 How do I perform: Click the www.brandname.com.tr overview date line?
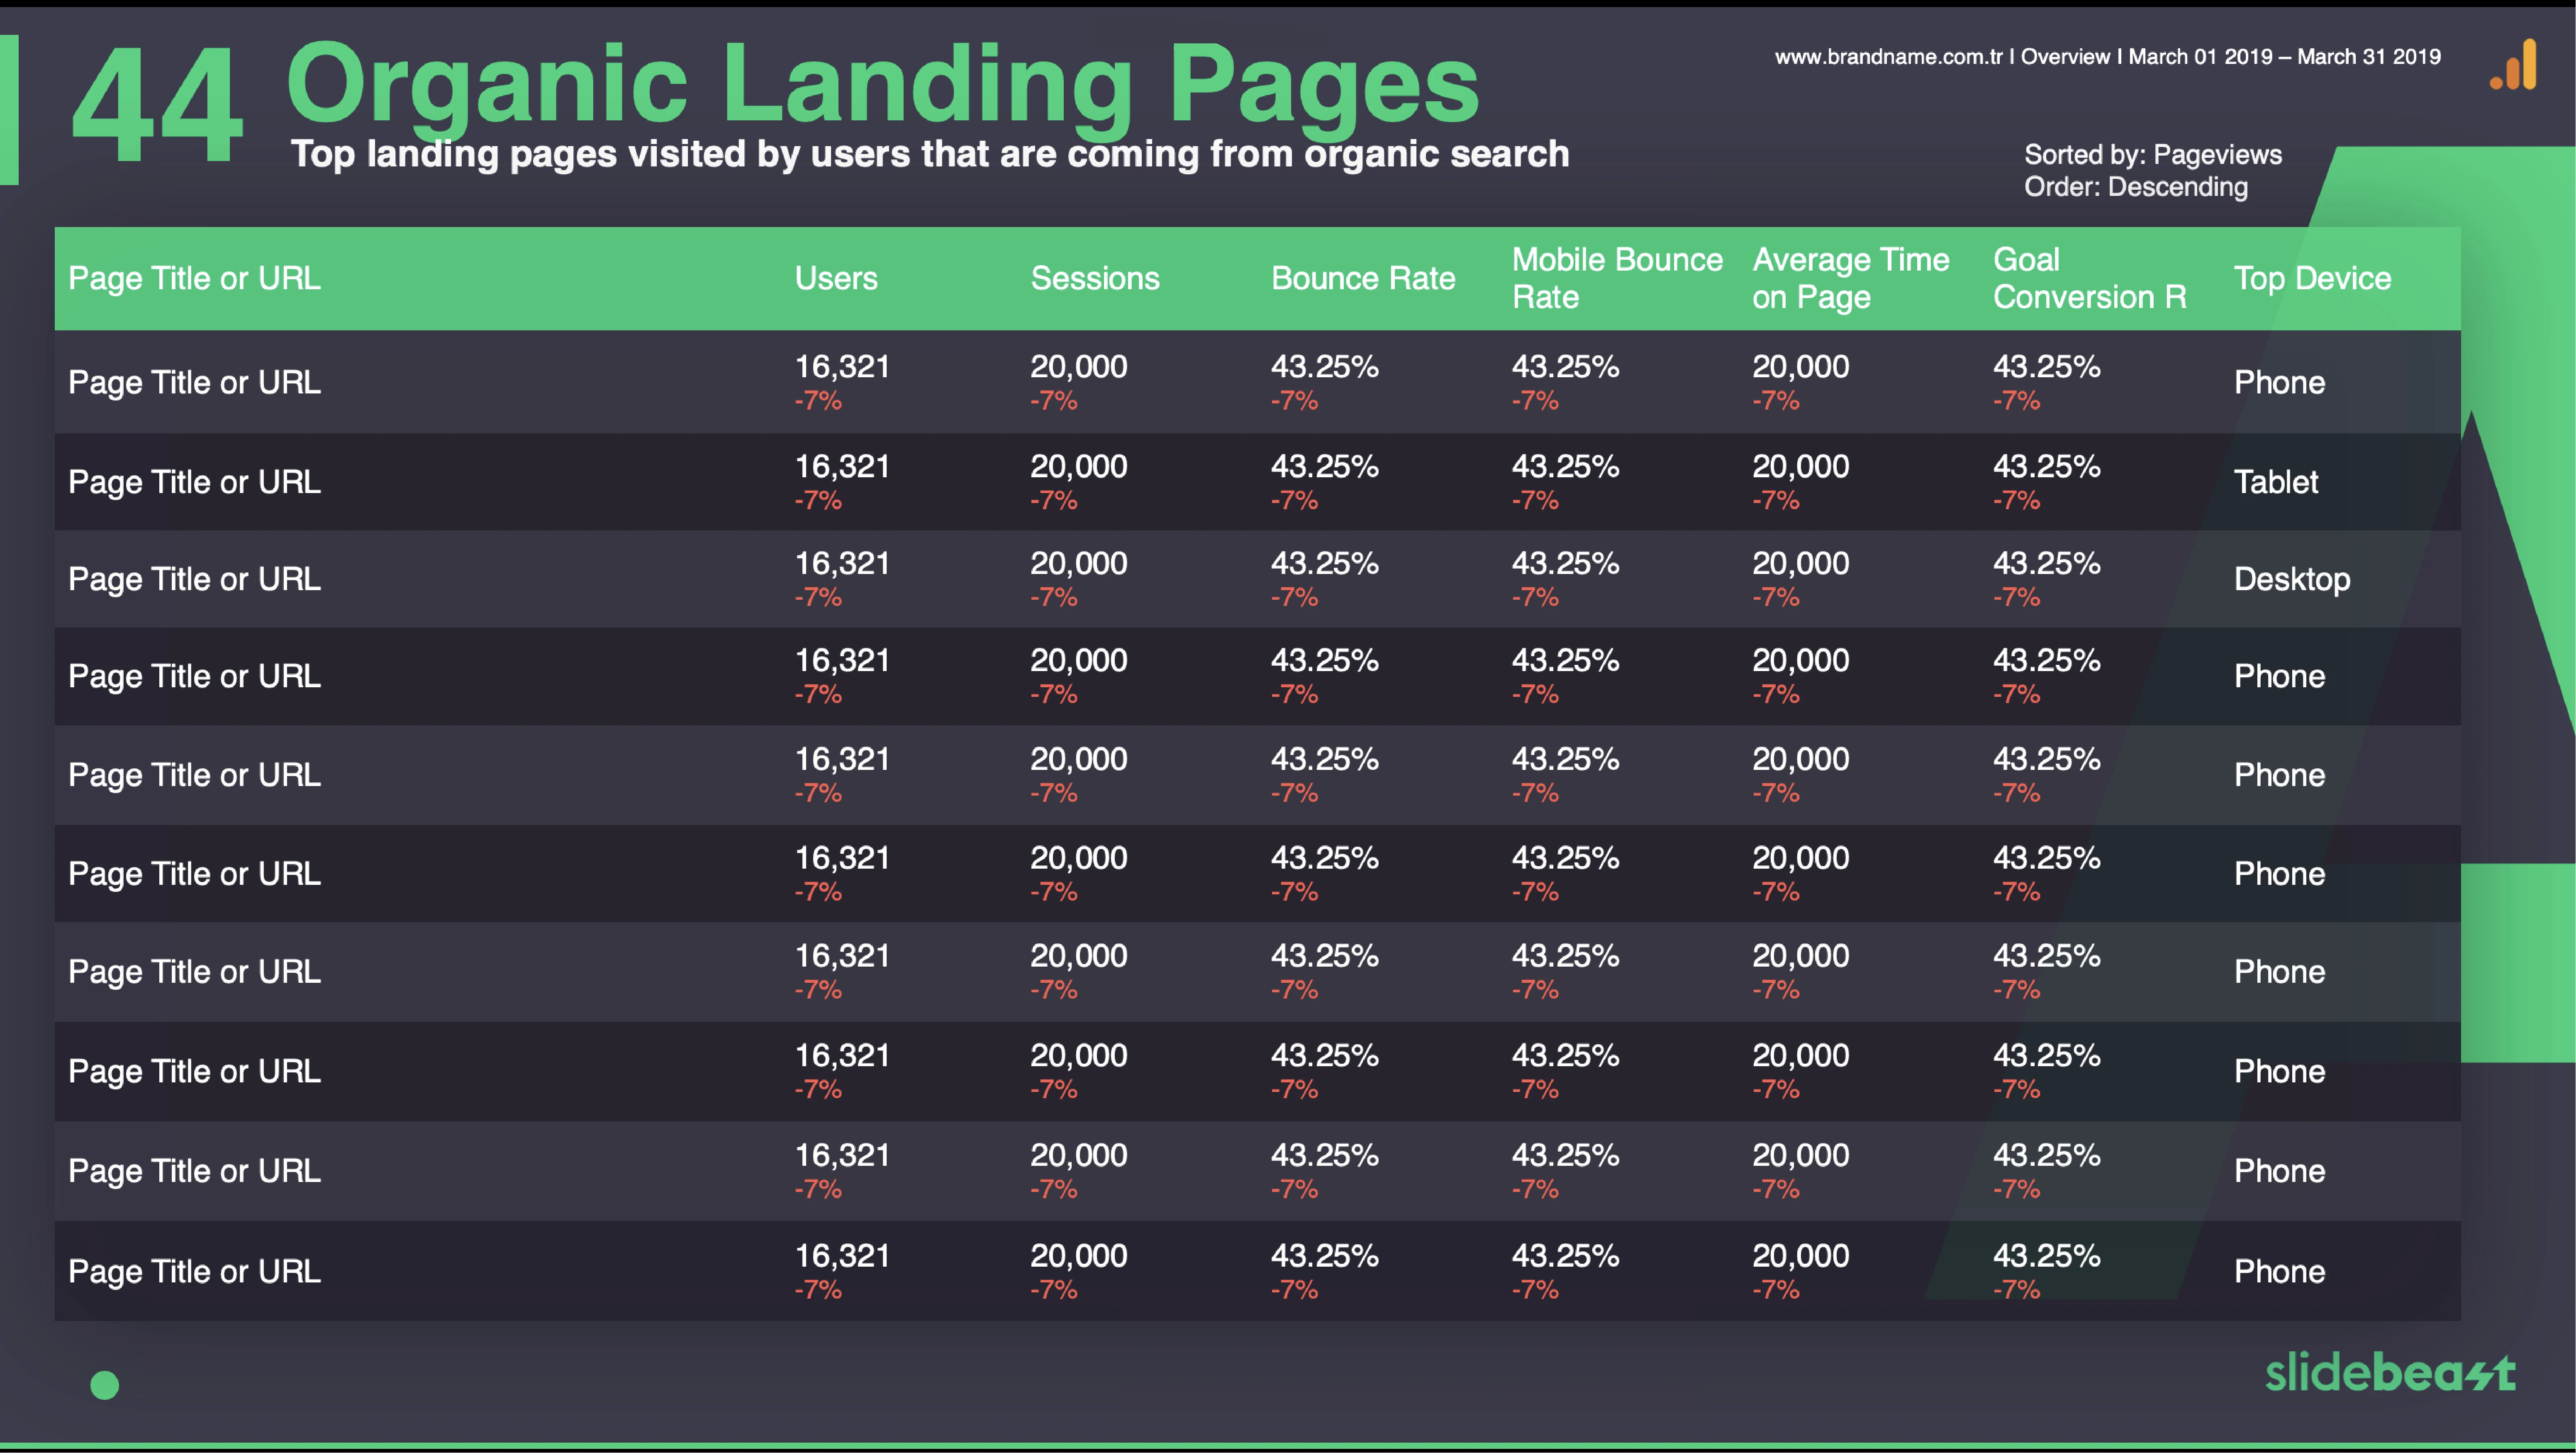coord(2108,57)
